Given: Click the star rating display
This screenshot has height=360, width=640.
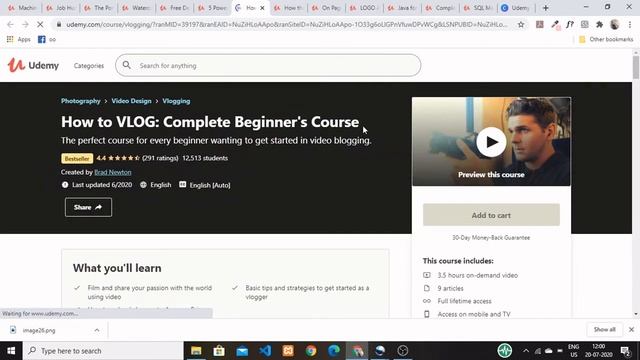Looking at the screenshot, I should (124, 158).
